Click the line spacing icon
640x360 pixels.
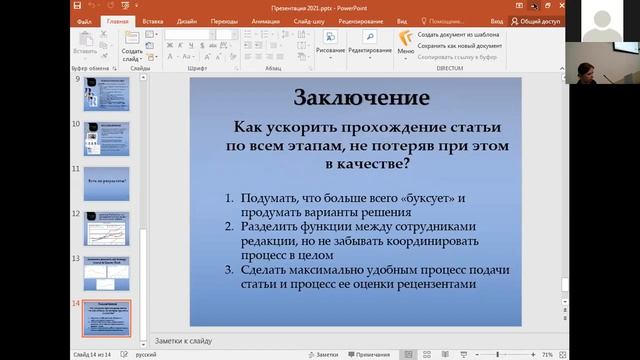pyautogui.click(x=285, y=35)
